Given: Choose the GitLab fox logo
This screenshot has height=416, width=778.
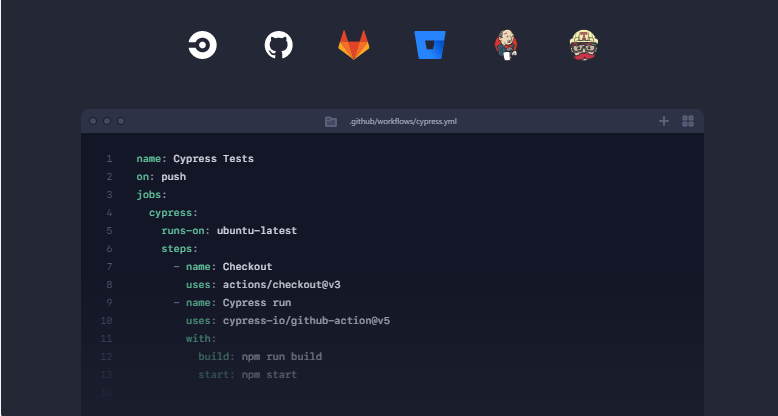Looking at the screenshot, I should pos(354,45).
